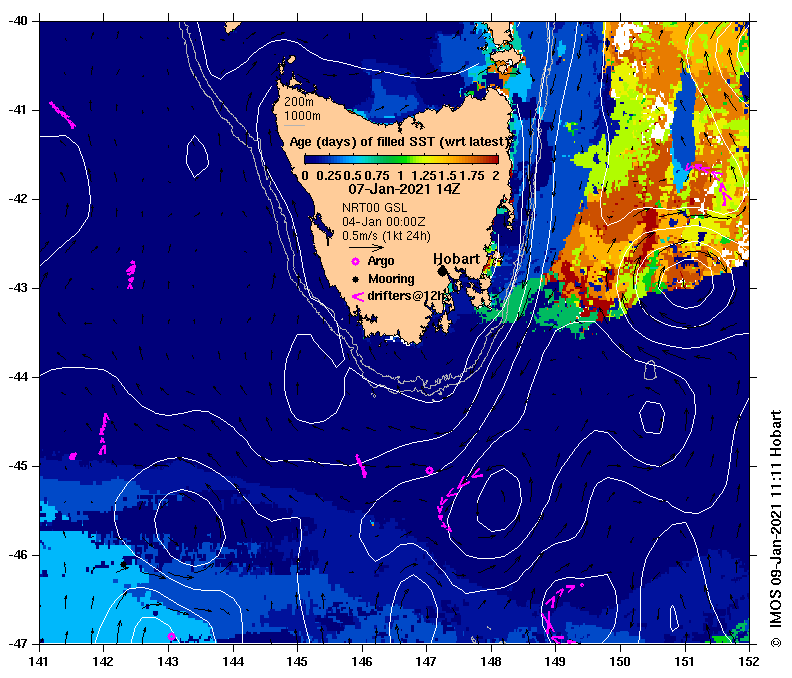
Task: Click the drifter track near 151.5E 41.7S
Action: point(710,182)
